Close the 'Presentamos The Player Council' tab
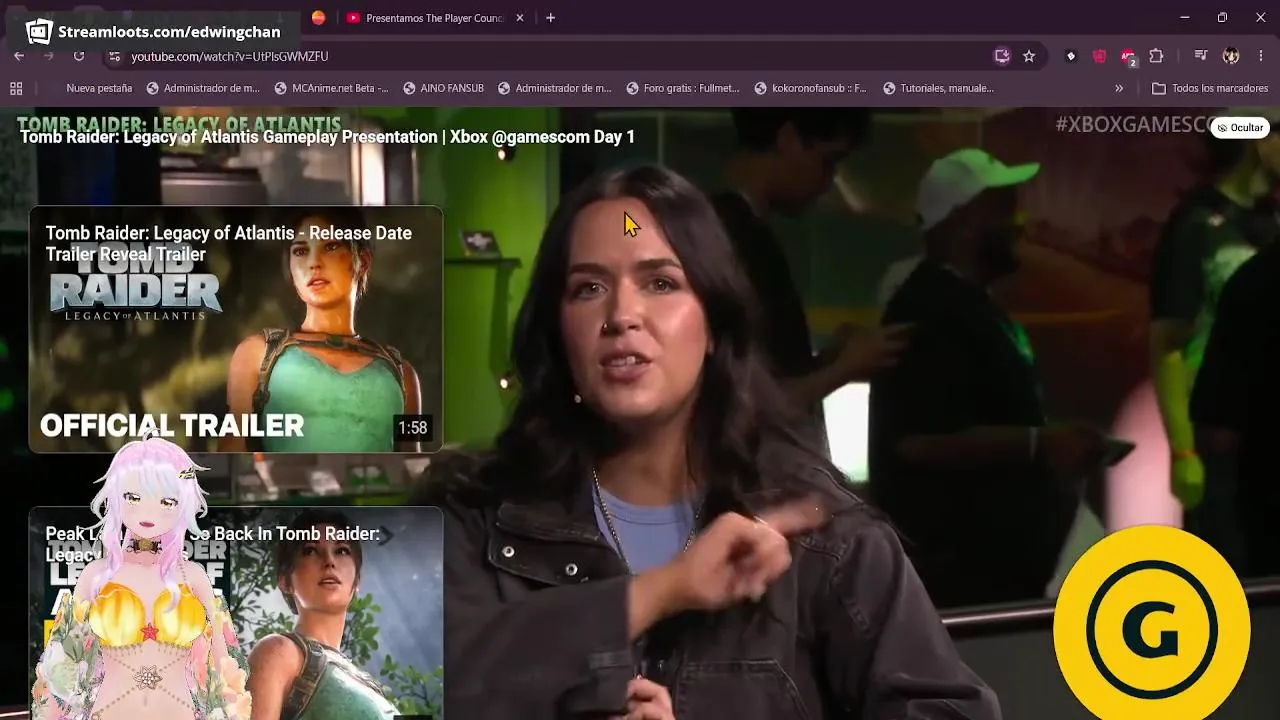The image size is (1280, 720). (520, 18)
